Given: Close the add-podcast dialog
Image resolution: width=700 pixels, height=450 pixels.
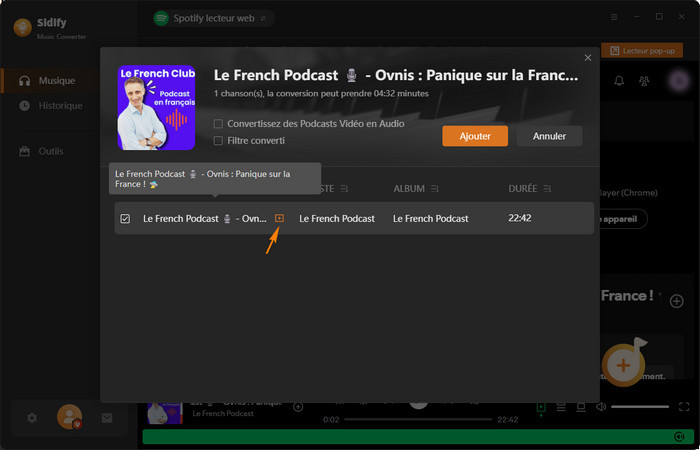Looking at the screenshot, I should click(x=587, y=58).
